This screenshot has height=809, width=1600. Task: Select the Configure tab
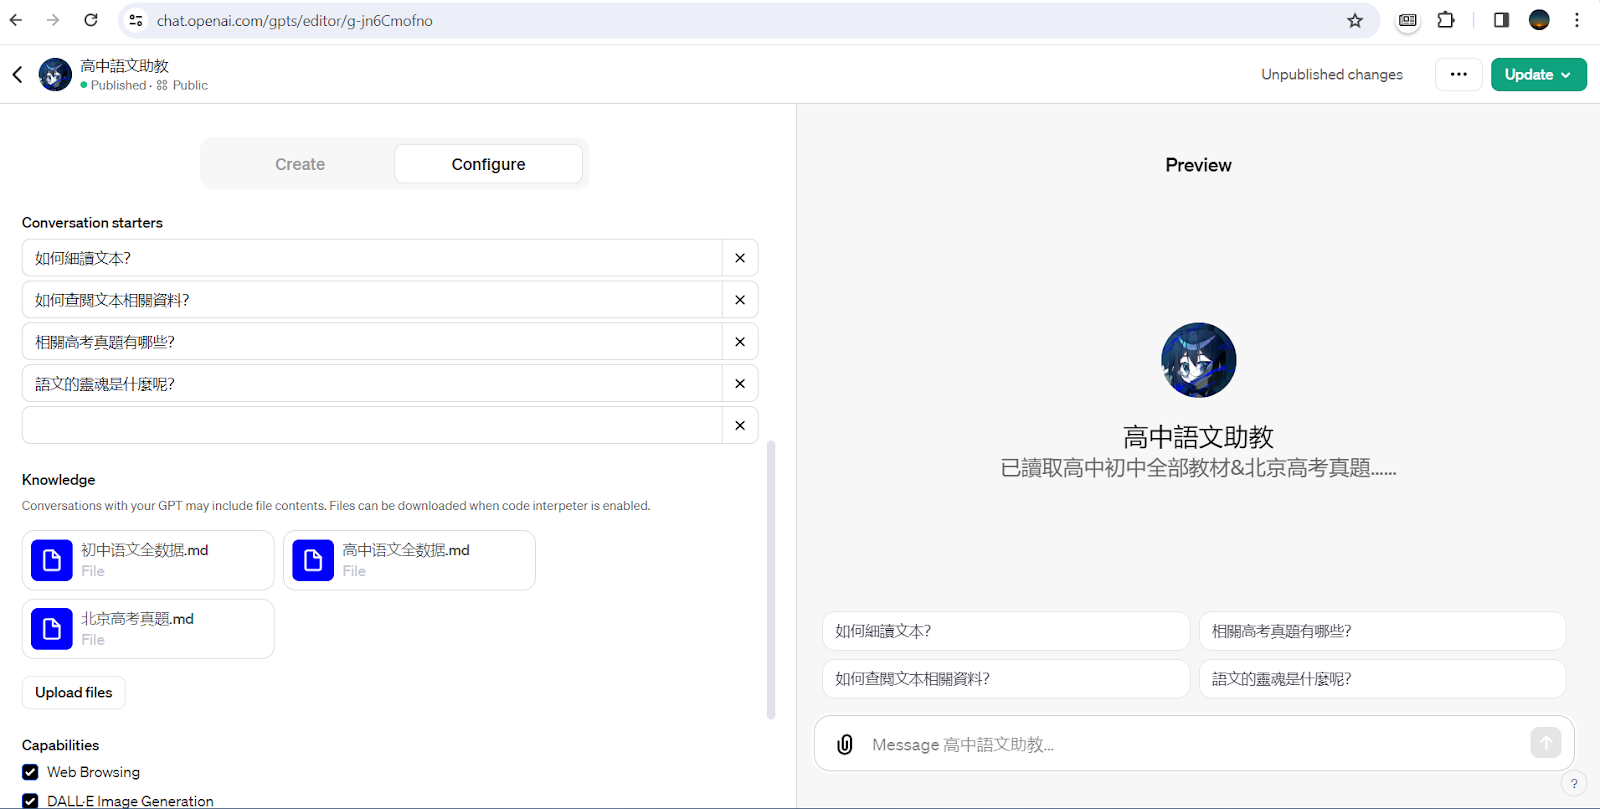tap(488, 164)
